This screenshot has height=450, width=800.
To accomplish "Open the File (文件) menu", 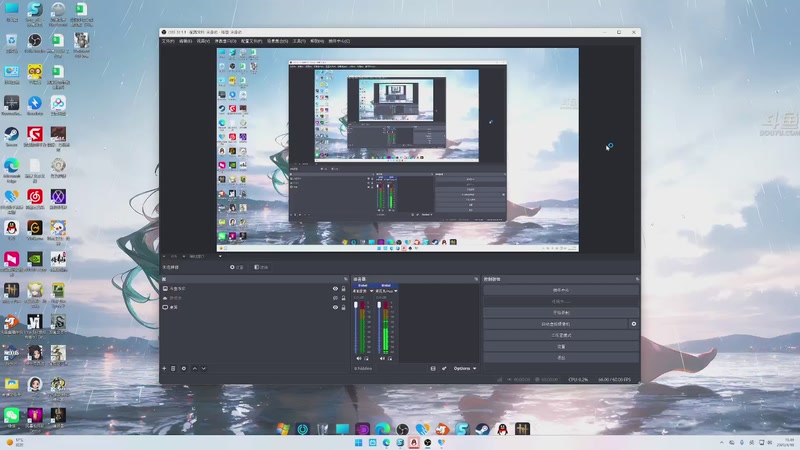I will [168, 41].
